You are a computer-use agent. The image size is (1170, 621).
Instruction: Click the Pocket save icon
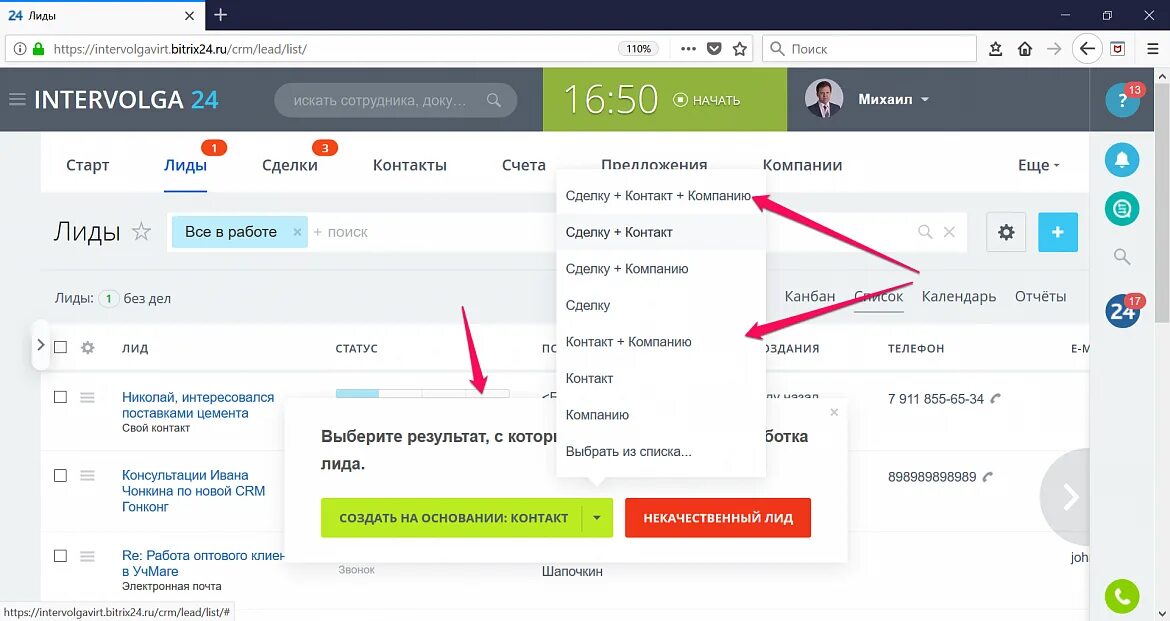pyautogui.click(x=714, y=49)
